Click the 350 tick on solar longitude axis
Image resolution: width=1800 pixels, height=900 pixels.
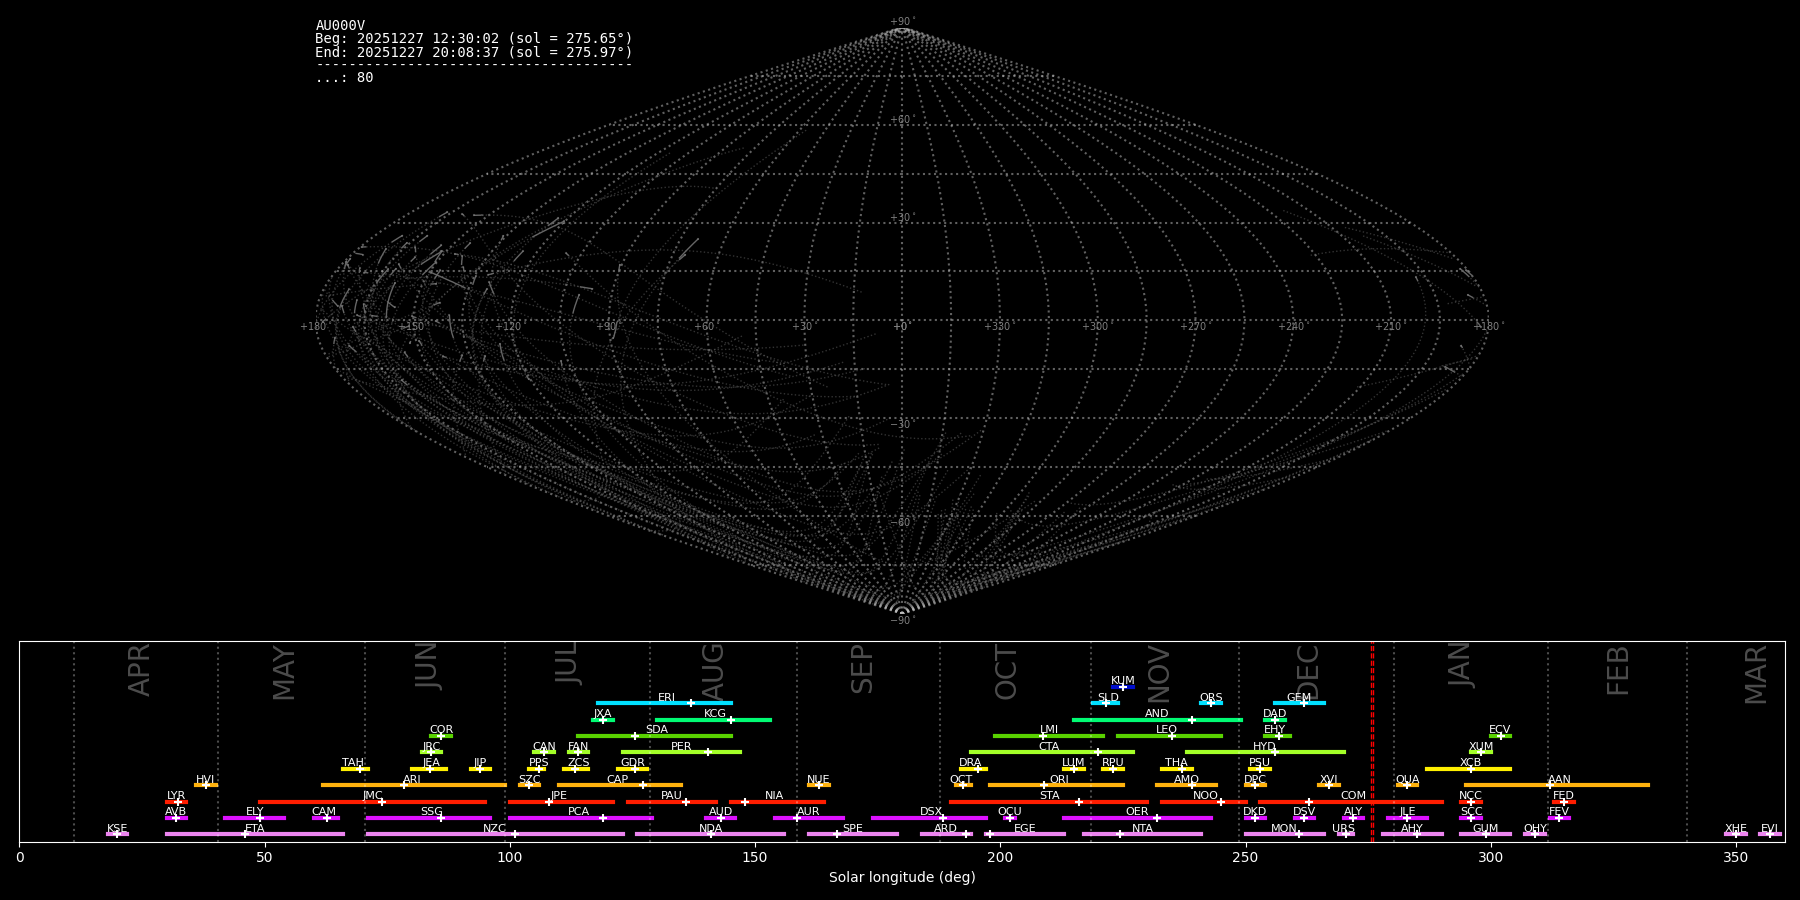pos(1736,856)
